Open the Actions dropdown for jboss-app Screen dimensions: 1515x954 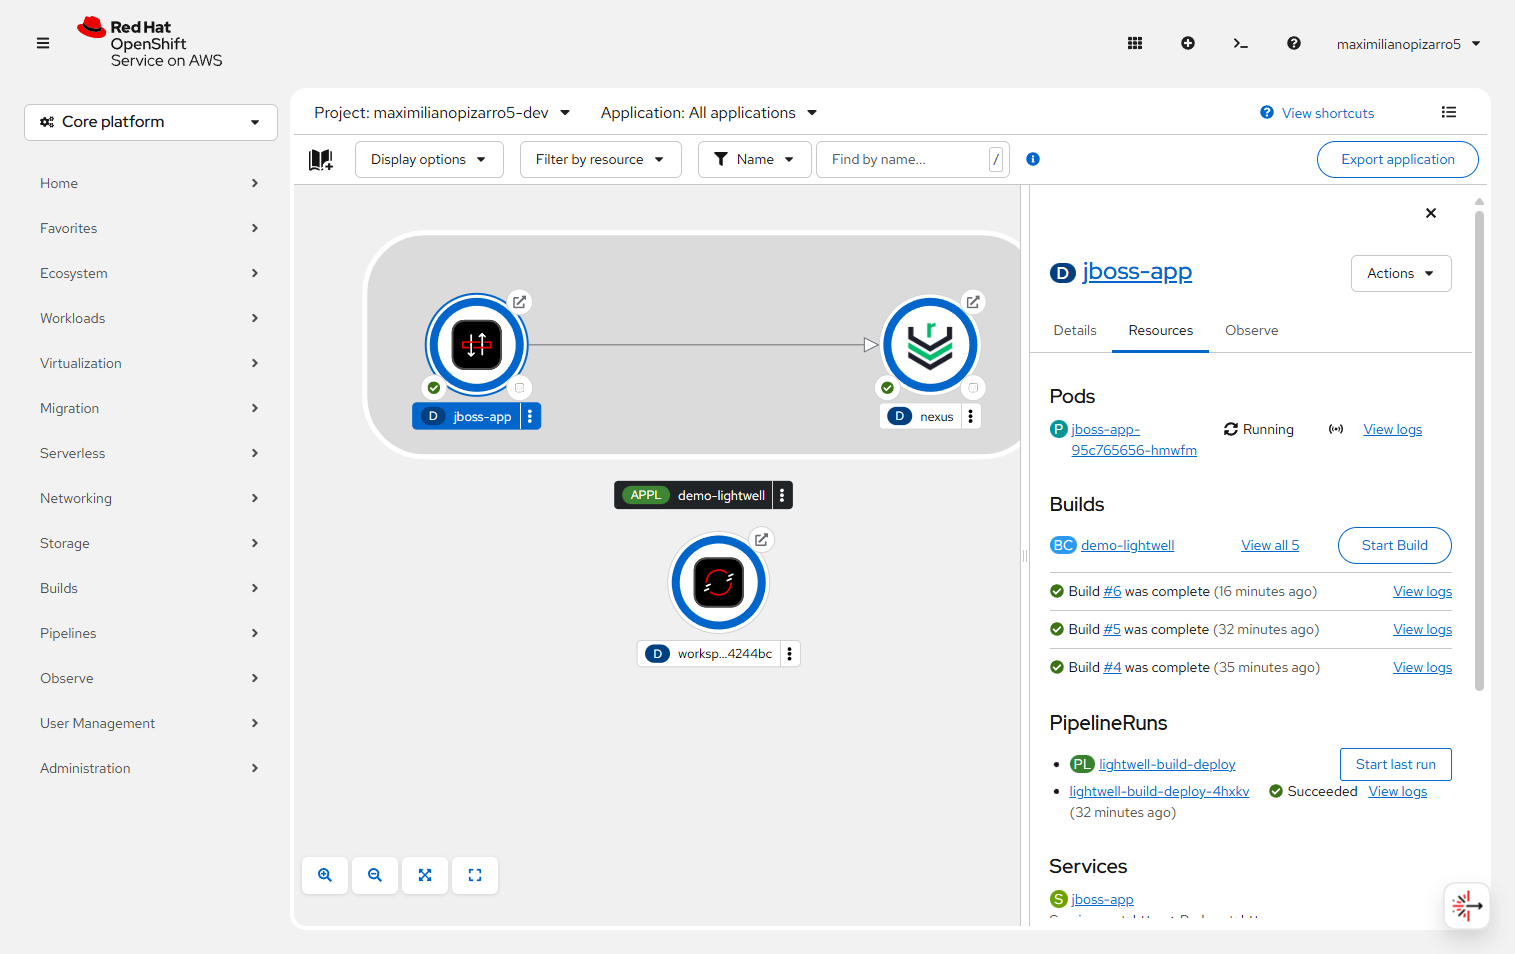tap(1401, 273)
